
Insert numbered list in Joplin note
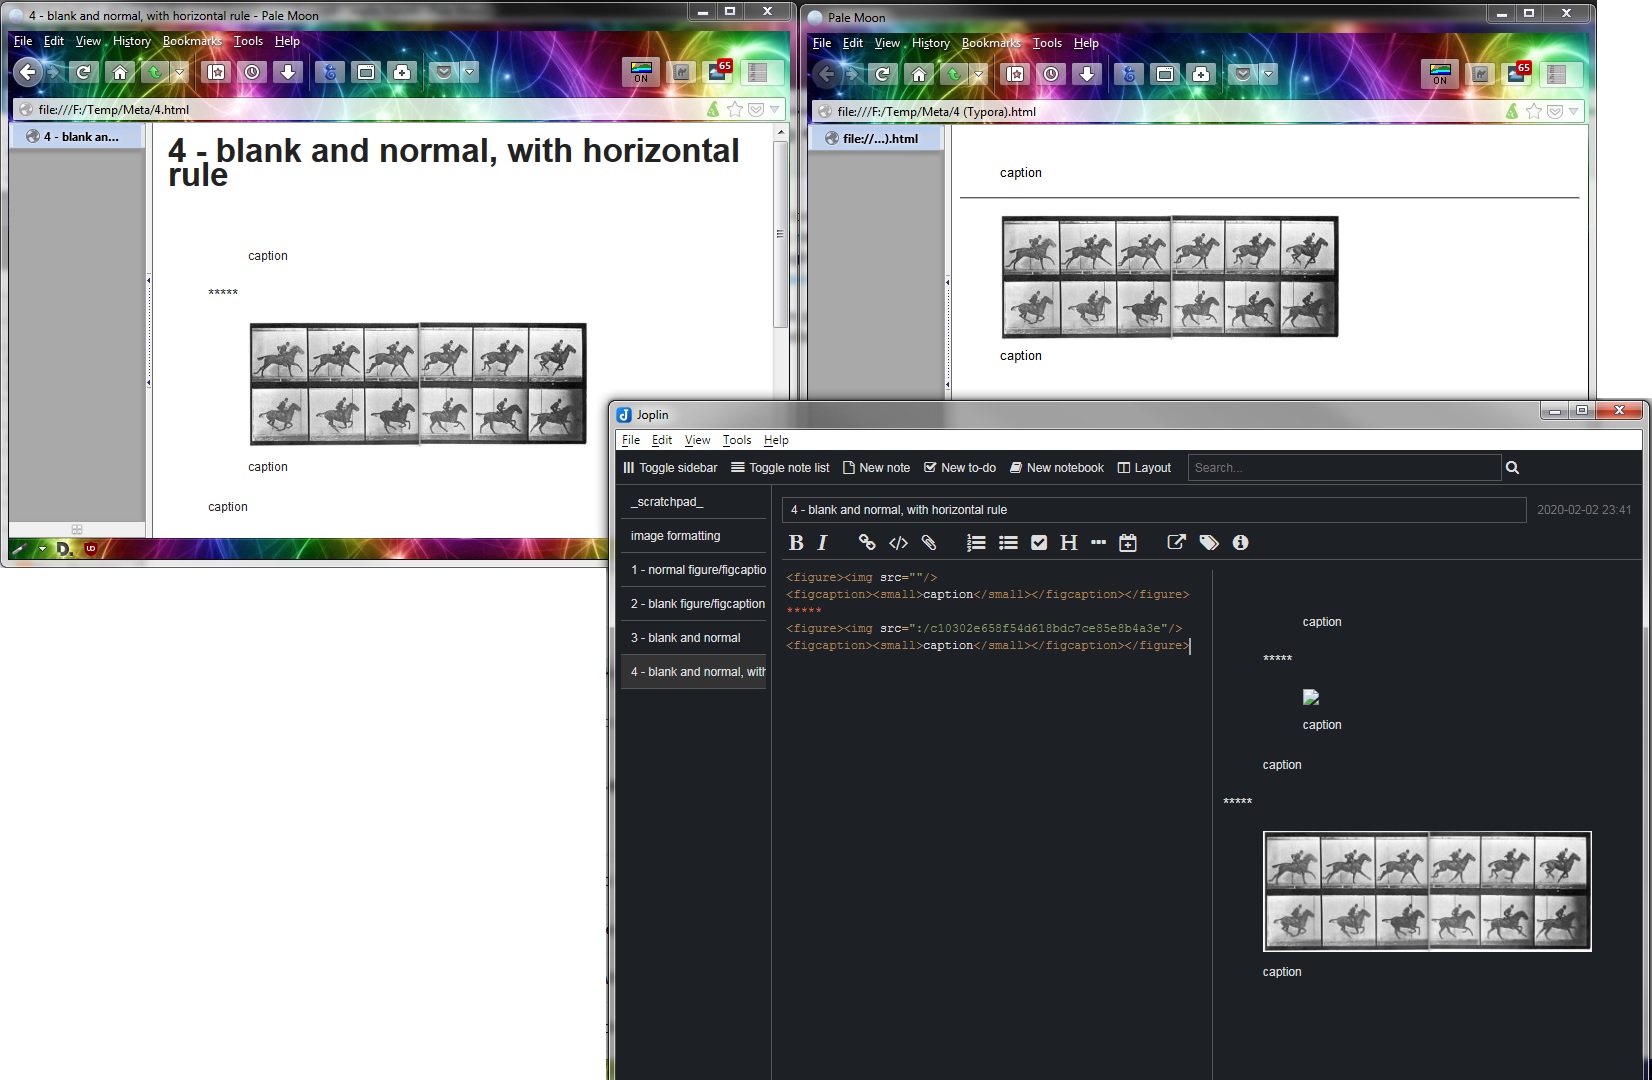coord(976,543)
